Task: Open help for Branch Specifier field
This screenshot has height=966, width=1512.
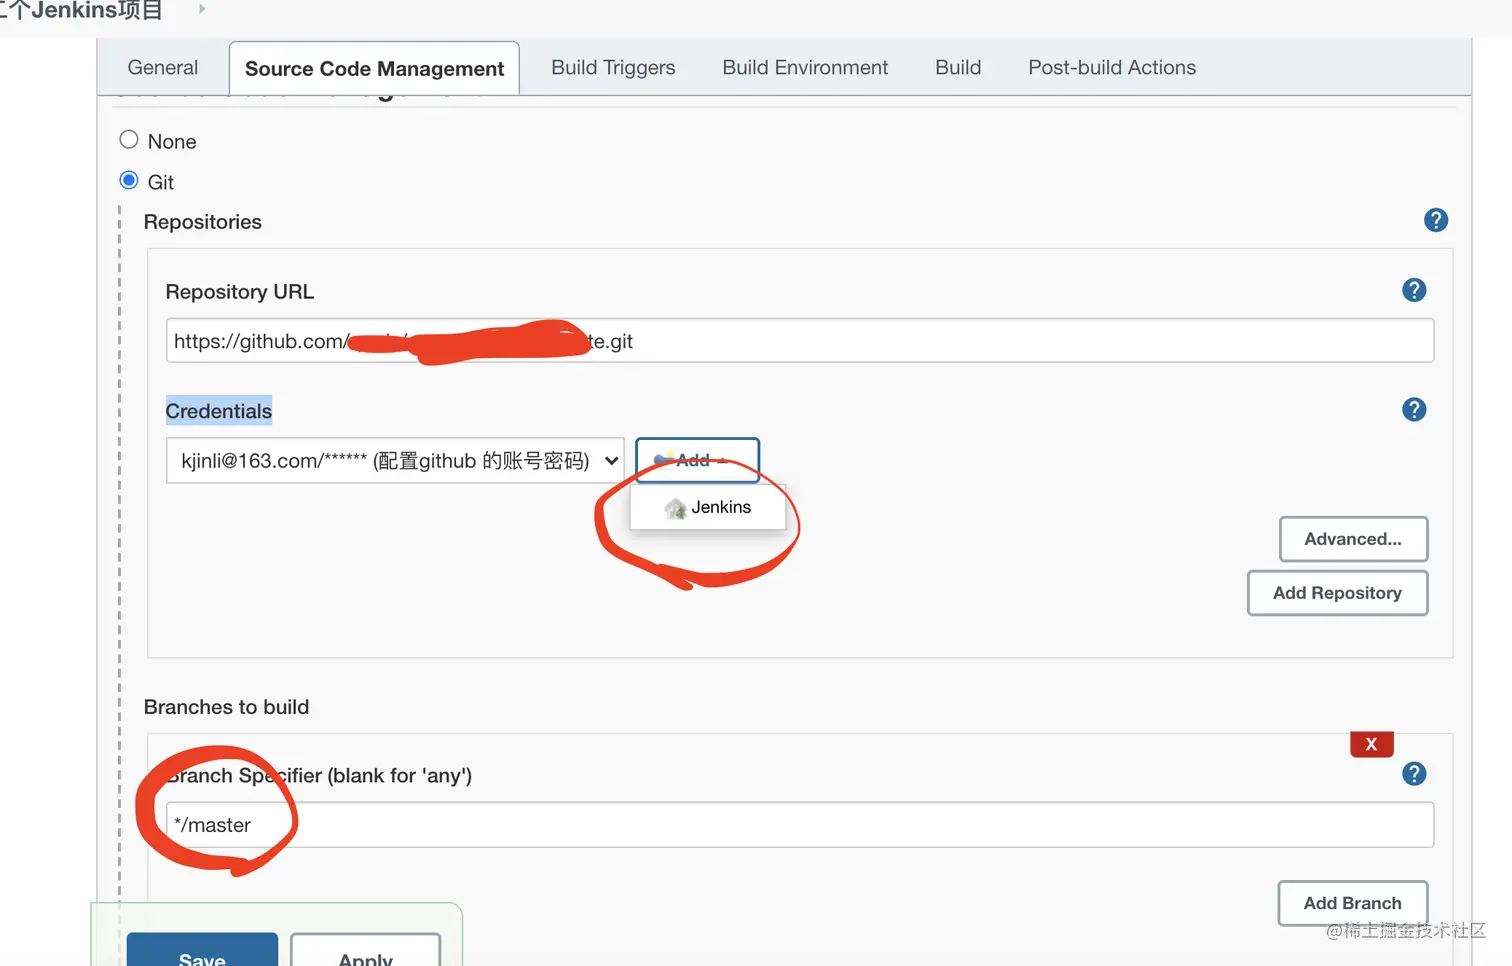Action: 1414,773
